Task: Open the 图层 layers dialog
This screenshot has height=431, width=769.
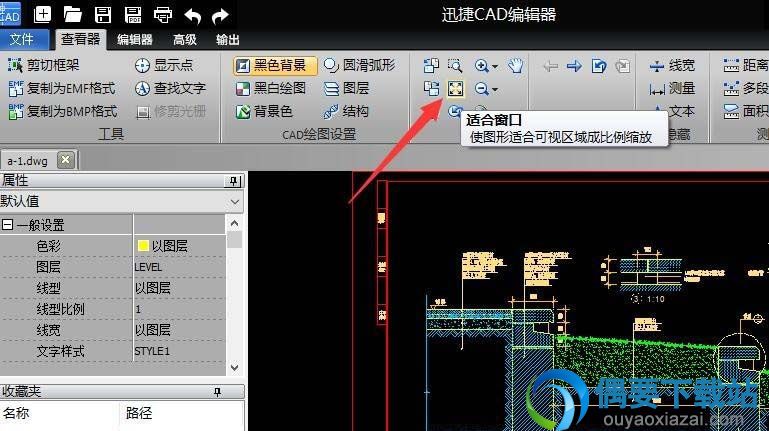Action: [346, 88]
